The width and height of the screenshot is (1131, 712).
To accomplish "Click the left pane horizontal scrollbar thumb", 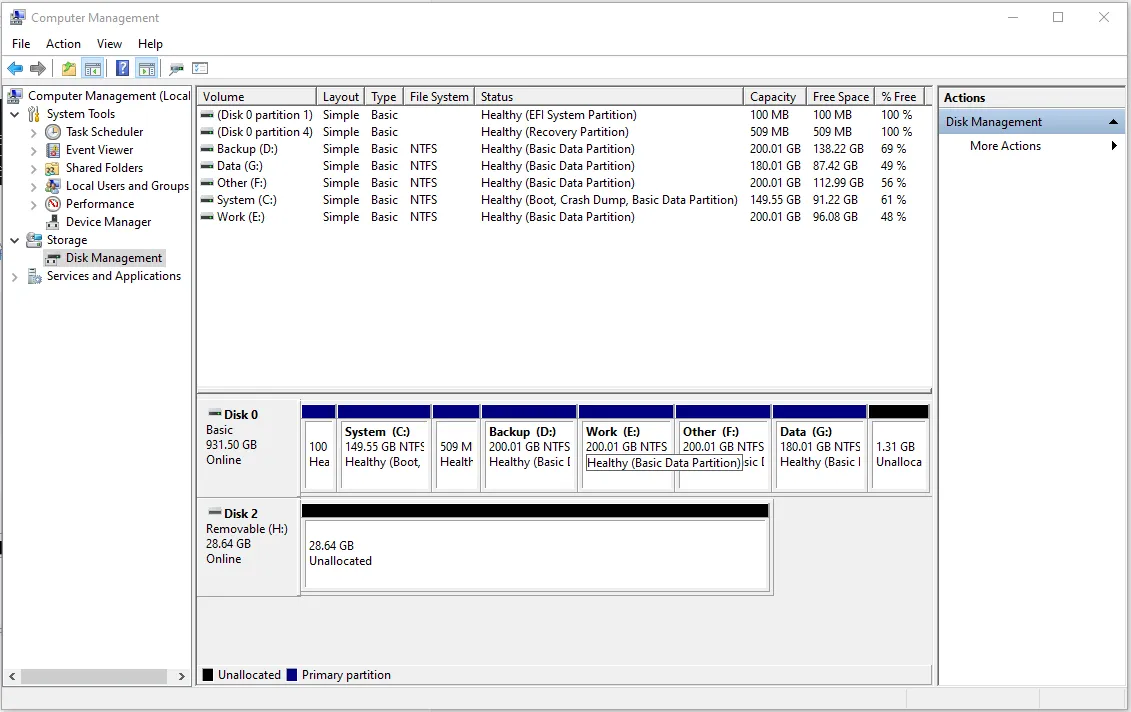I will (94, 676).
